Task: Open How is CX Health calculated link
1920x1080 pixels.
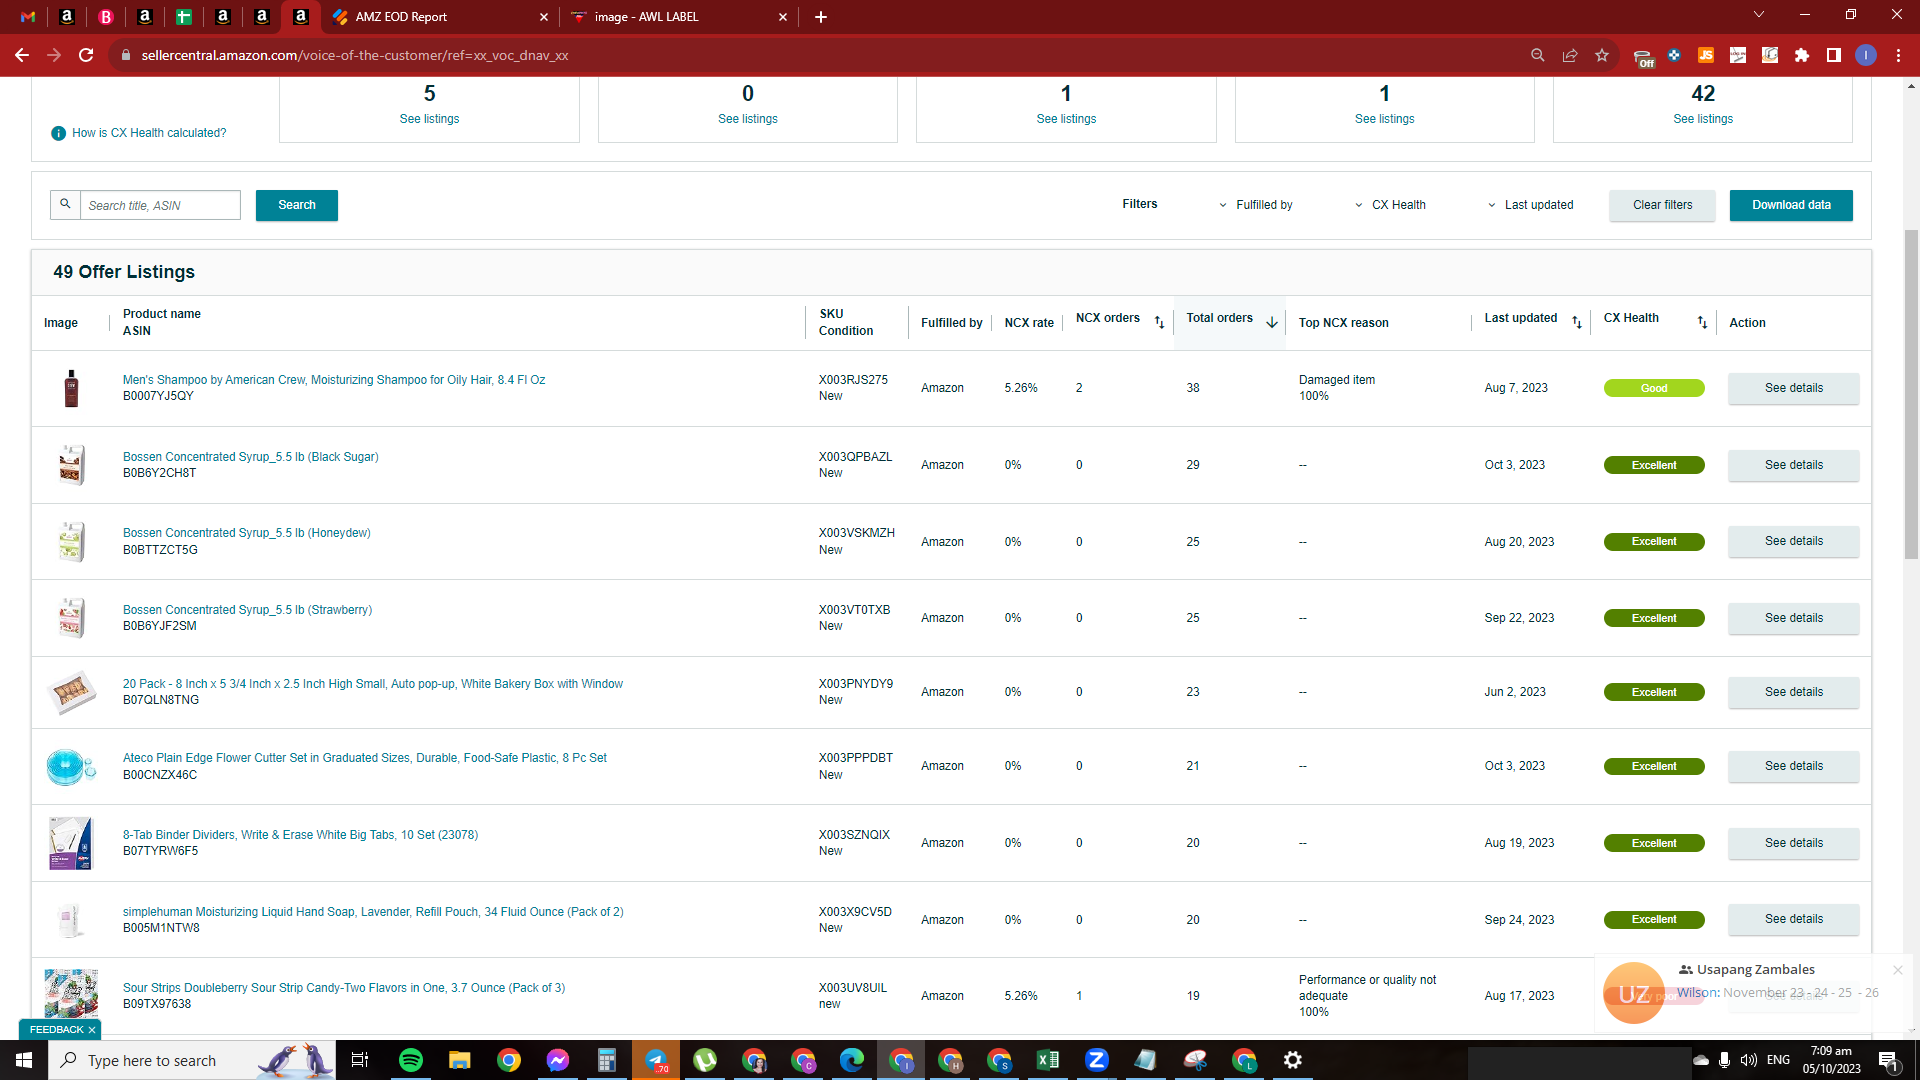Action: (149, 133)
